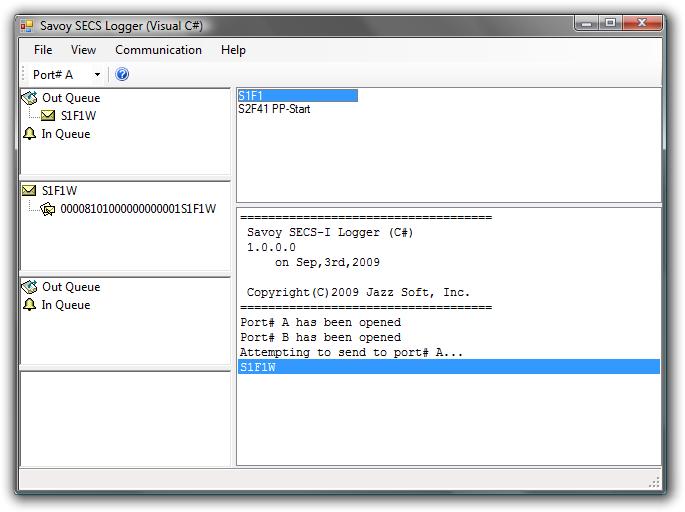The width and height of the screenshot is (685, 512).
Task: Click envelope icon of S1F1W root node
Action: tap(29, 190)
